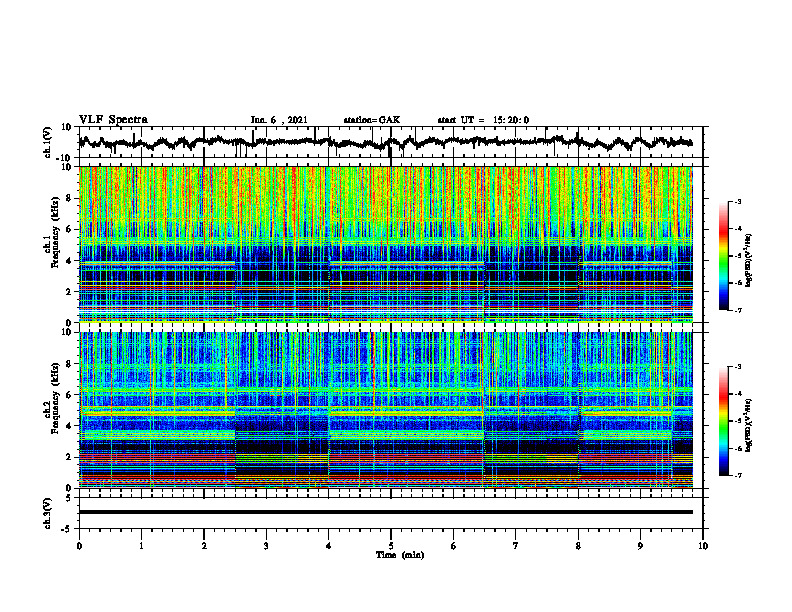Click the time axis tick label '10'
Viewport: 792px width, 612px height.
pos(703,546)
